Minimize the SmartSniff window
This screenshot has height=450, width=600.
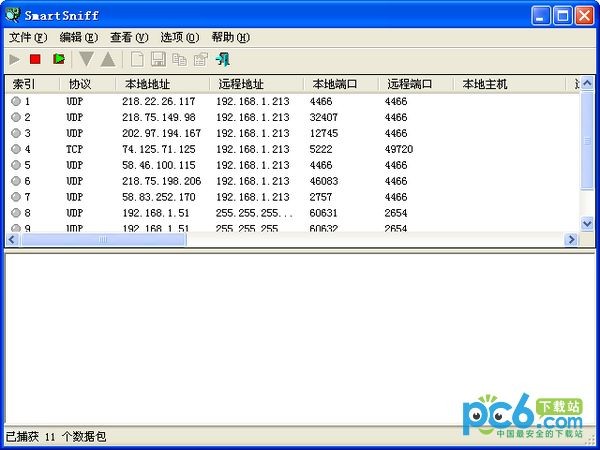(541, 16)
